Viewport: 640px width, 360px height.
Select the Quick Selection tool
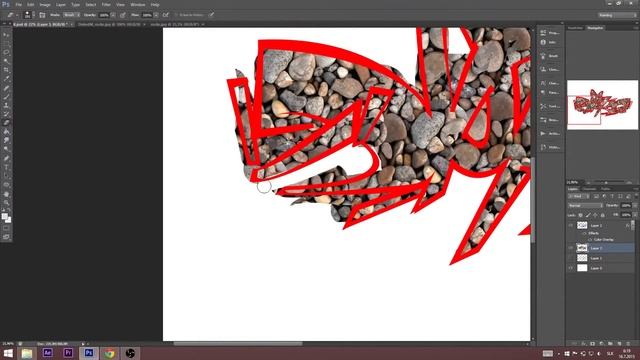pos(6,61)
